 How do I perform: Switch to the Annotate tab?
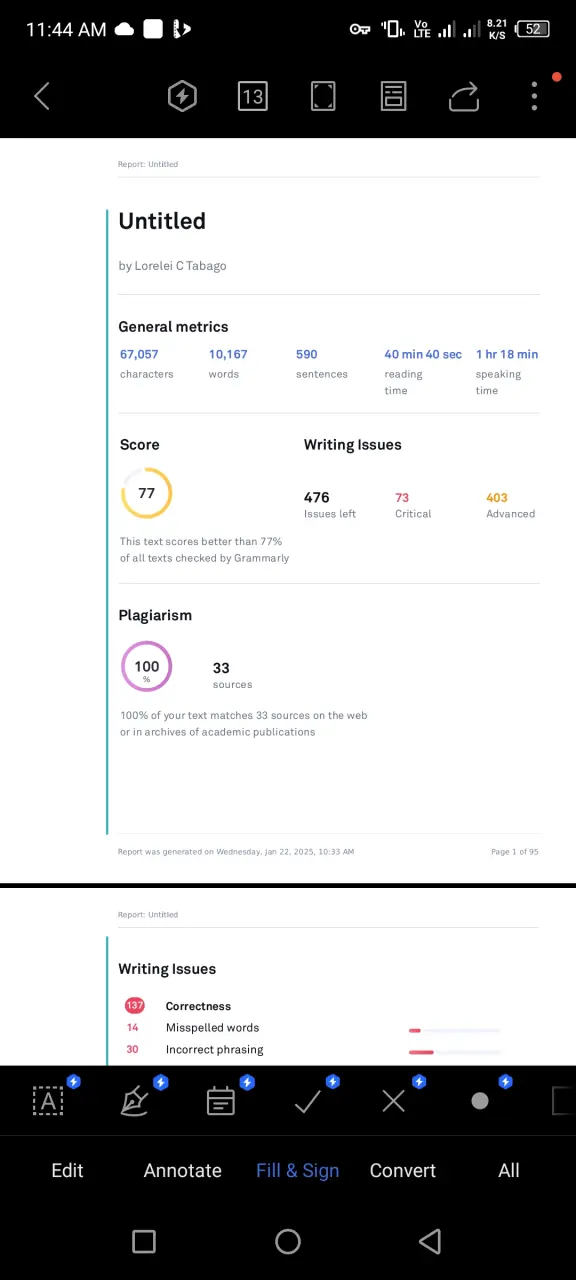click(183, 1170)
